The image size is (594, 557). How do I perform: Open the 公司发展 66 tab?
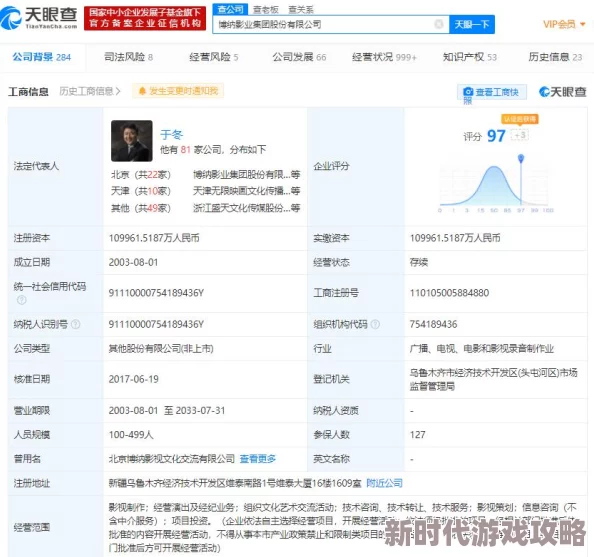tap(299, 57)
